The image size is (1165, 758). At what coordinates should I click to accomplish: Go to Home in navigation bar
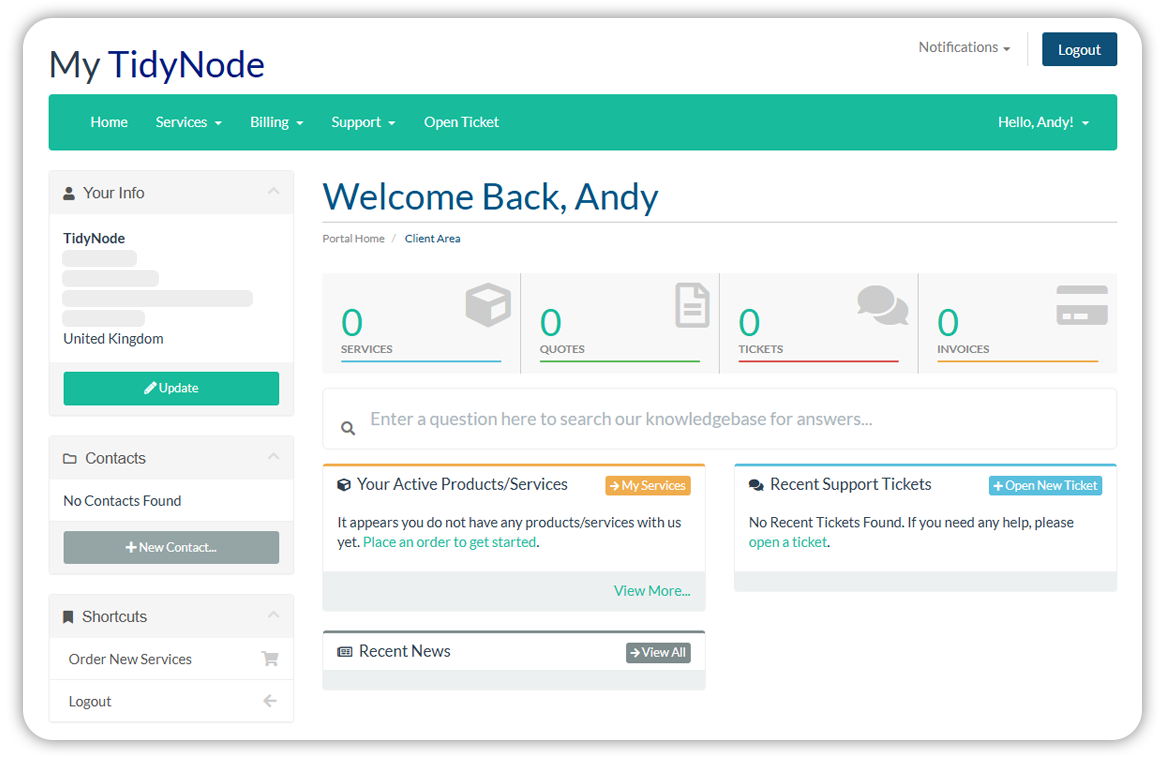pos(109,122)
